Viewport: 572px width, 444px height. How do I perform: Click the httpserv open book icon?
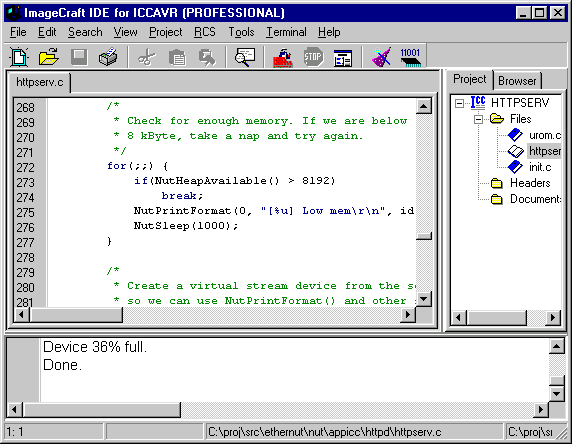515,151
